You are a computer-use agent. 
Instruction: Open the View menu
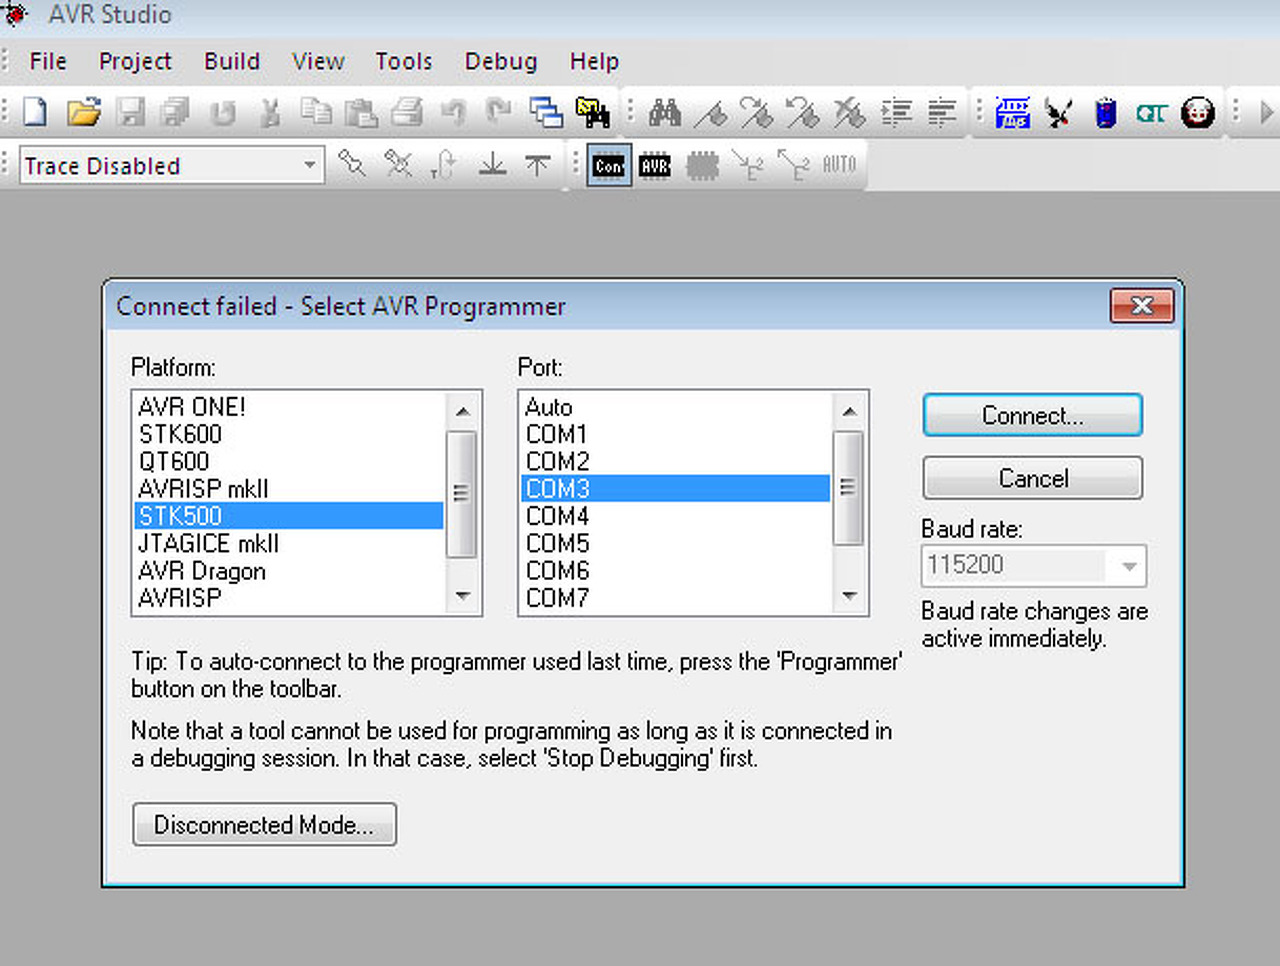click(x=318, y=61)
